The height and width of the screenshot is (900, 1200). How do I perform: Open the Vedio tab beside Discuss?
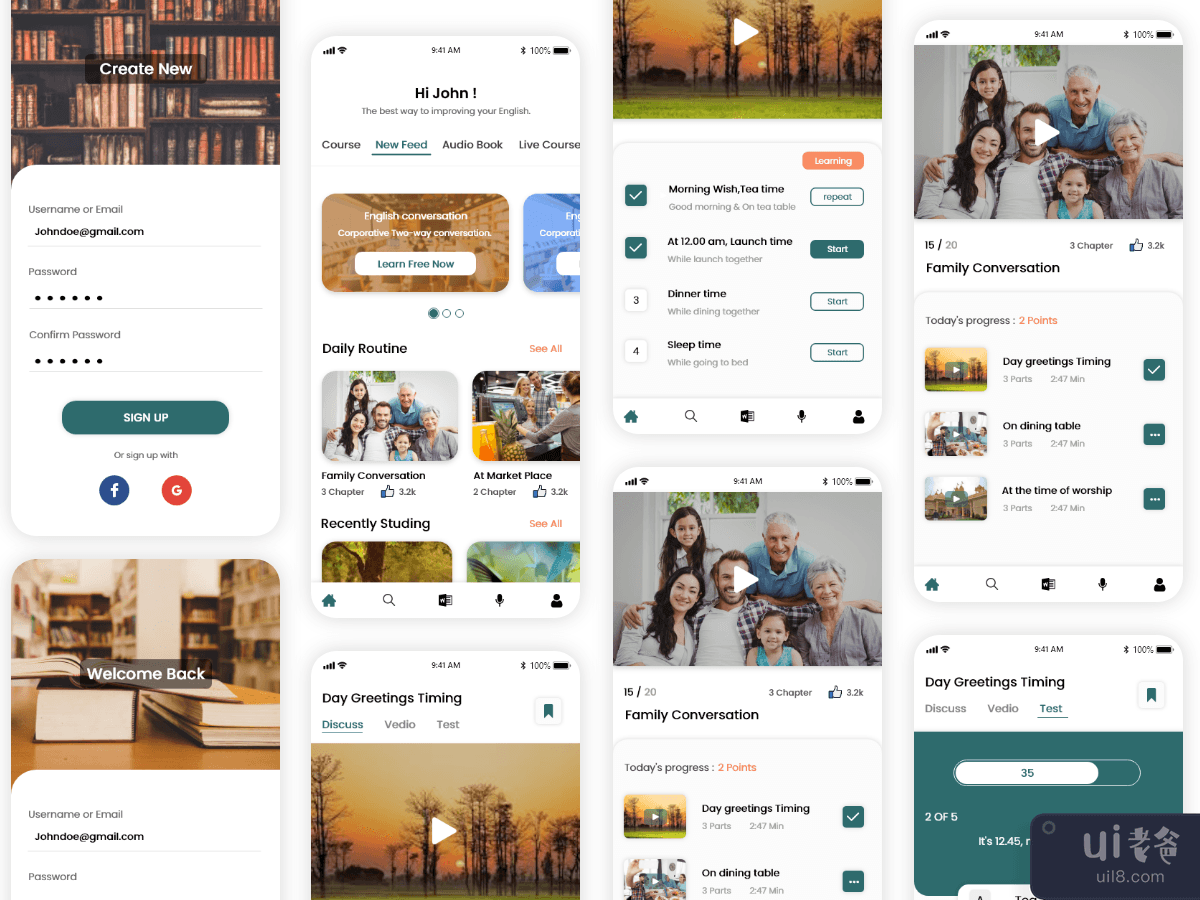399,725
